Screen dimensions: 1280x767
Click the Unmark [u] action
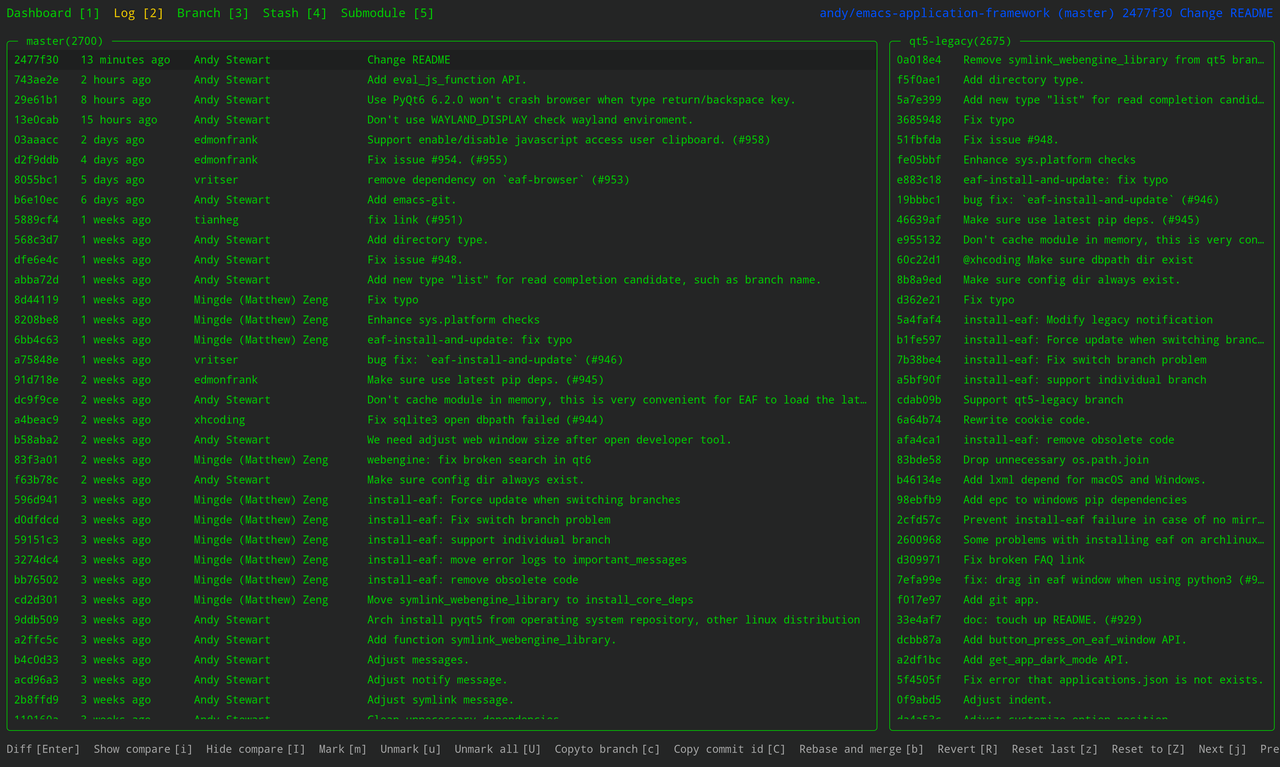[410, 749]
